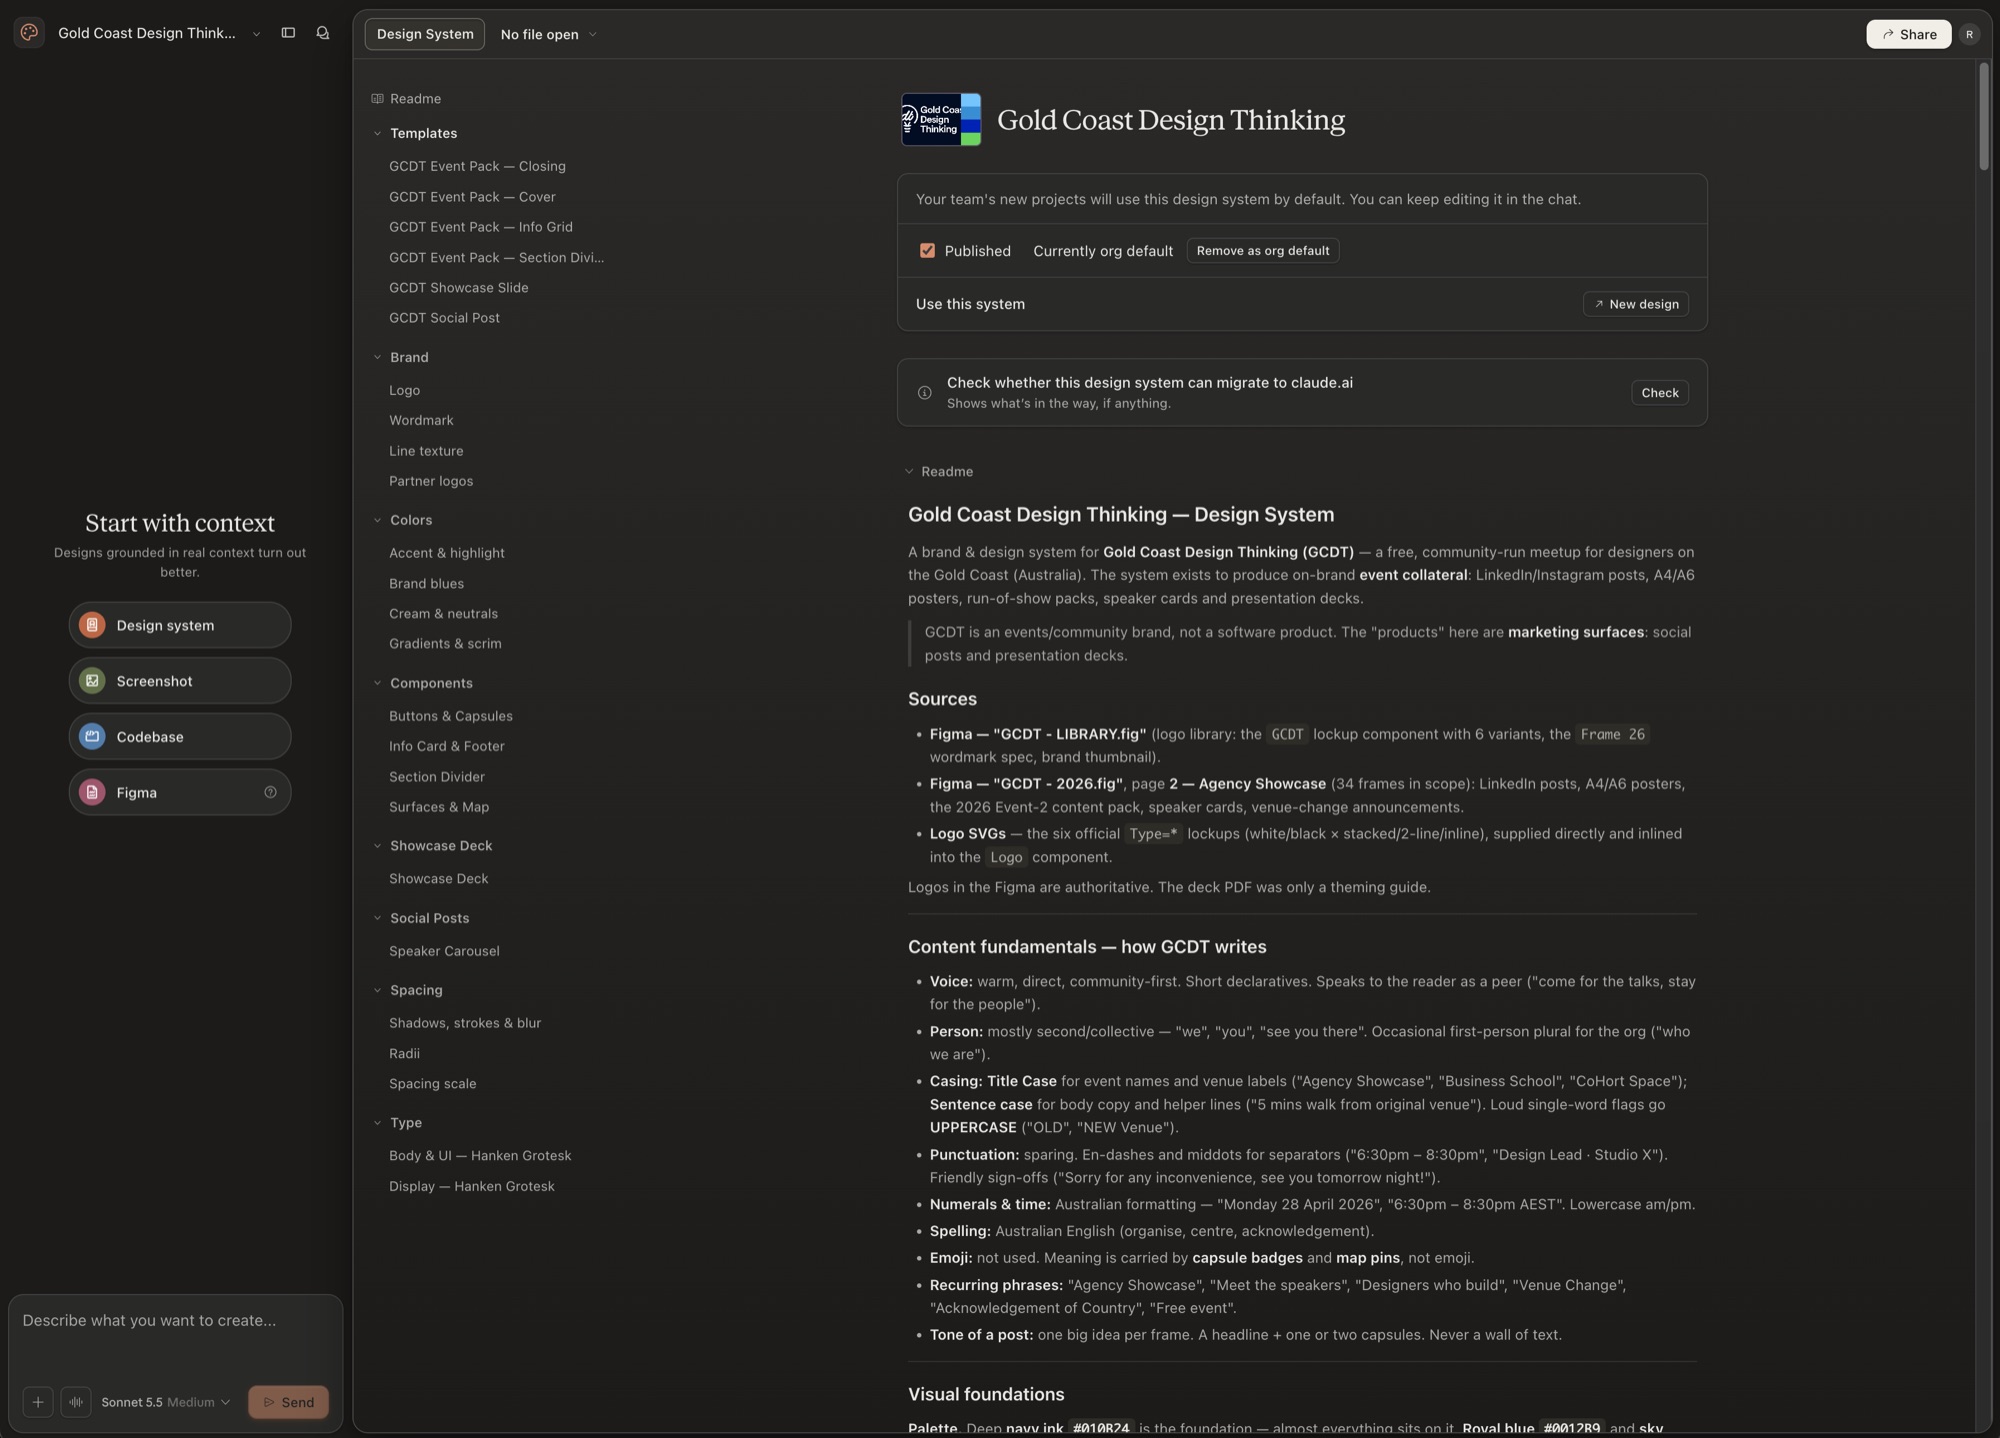Open Section Divider component
2000x1438 pixels.
[x=437, y=777]
